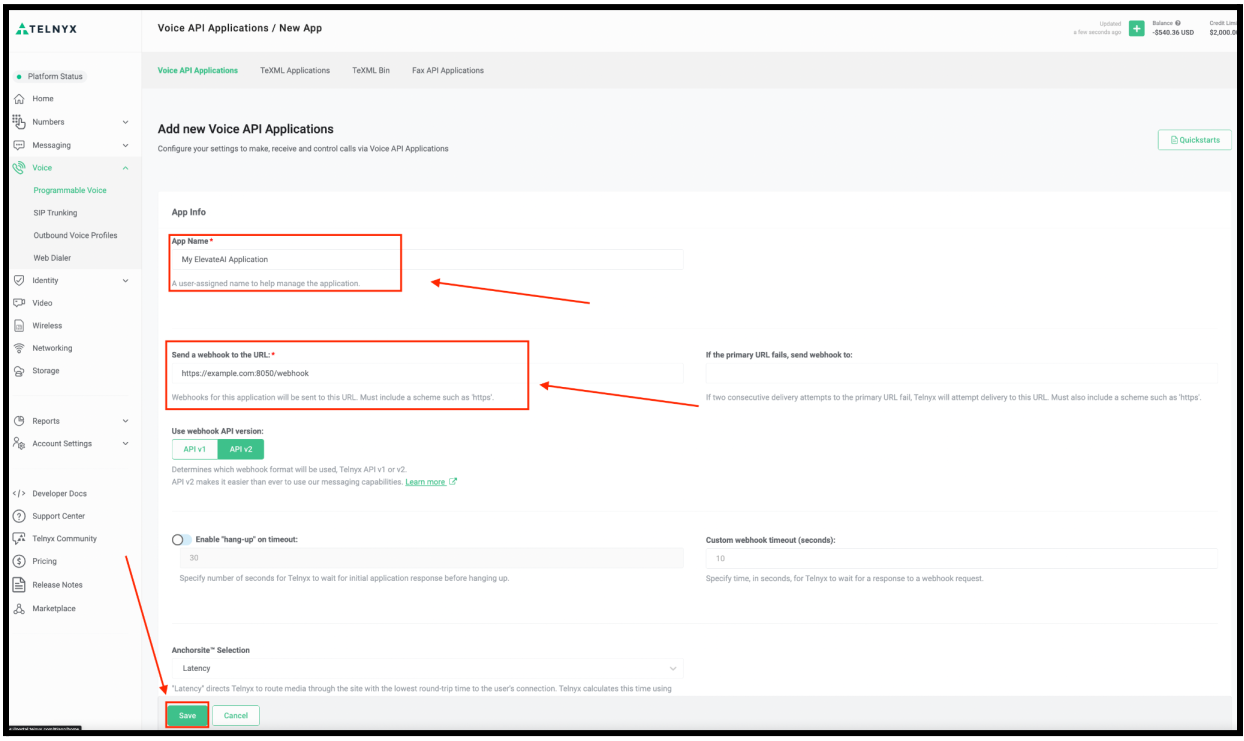
Task: Click the Reports pie chart icon
Action: coord(18,421)
